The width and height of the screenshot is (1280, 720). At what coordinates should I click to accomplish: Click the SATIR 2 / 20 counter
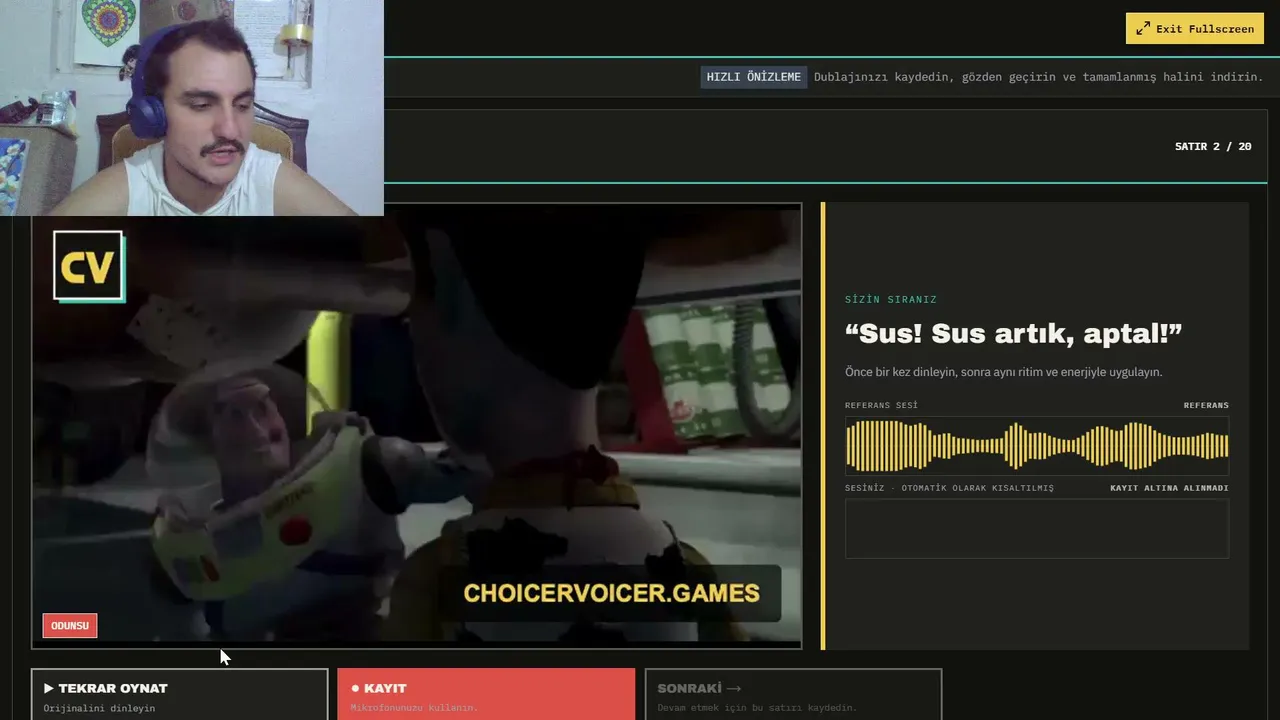[1213, 146]
